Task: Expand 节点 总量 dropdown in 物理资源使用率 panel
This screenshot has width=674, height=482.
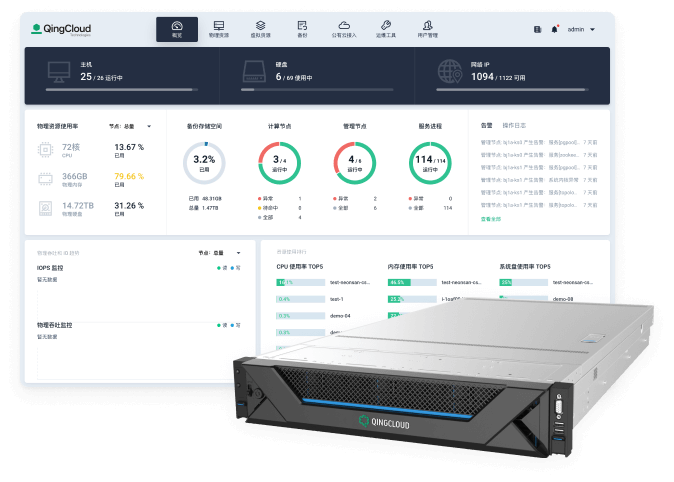Action: click(130, 126)
